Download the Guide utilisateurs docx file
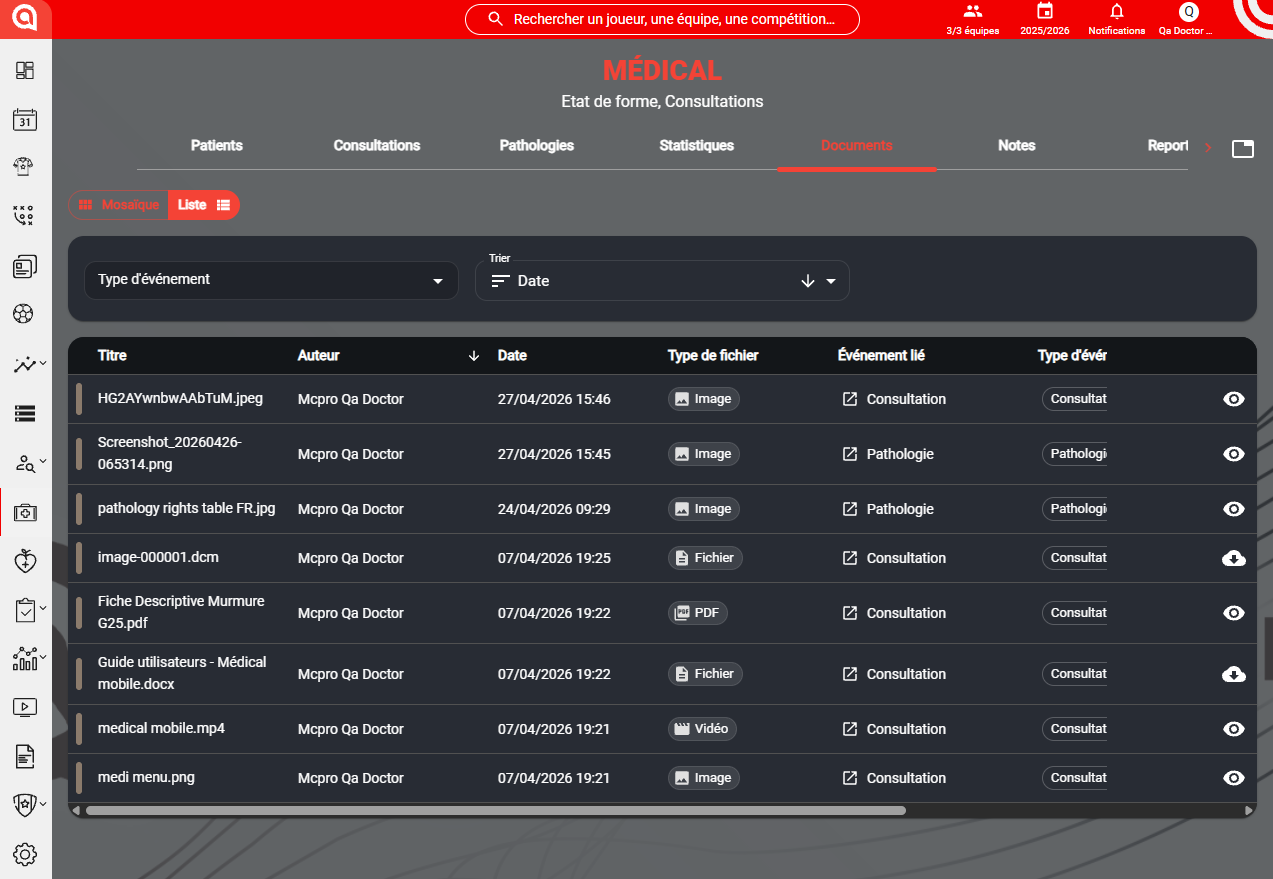 click(x=1234, y=674)
